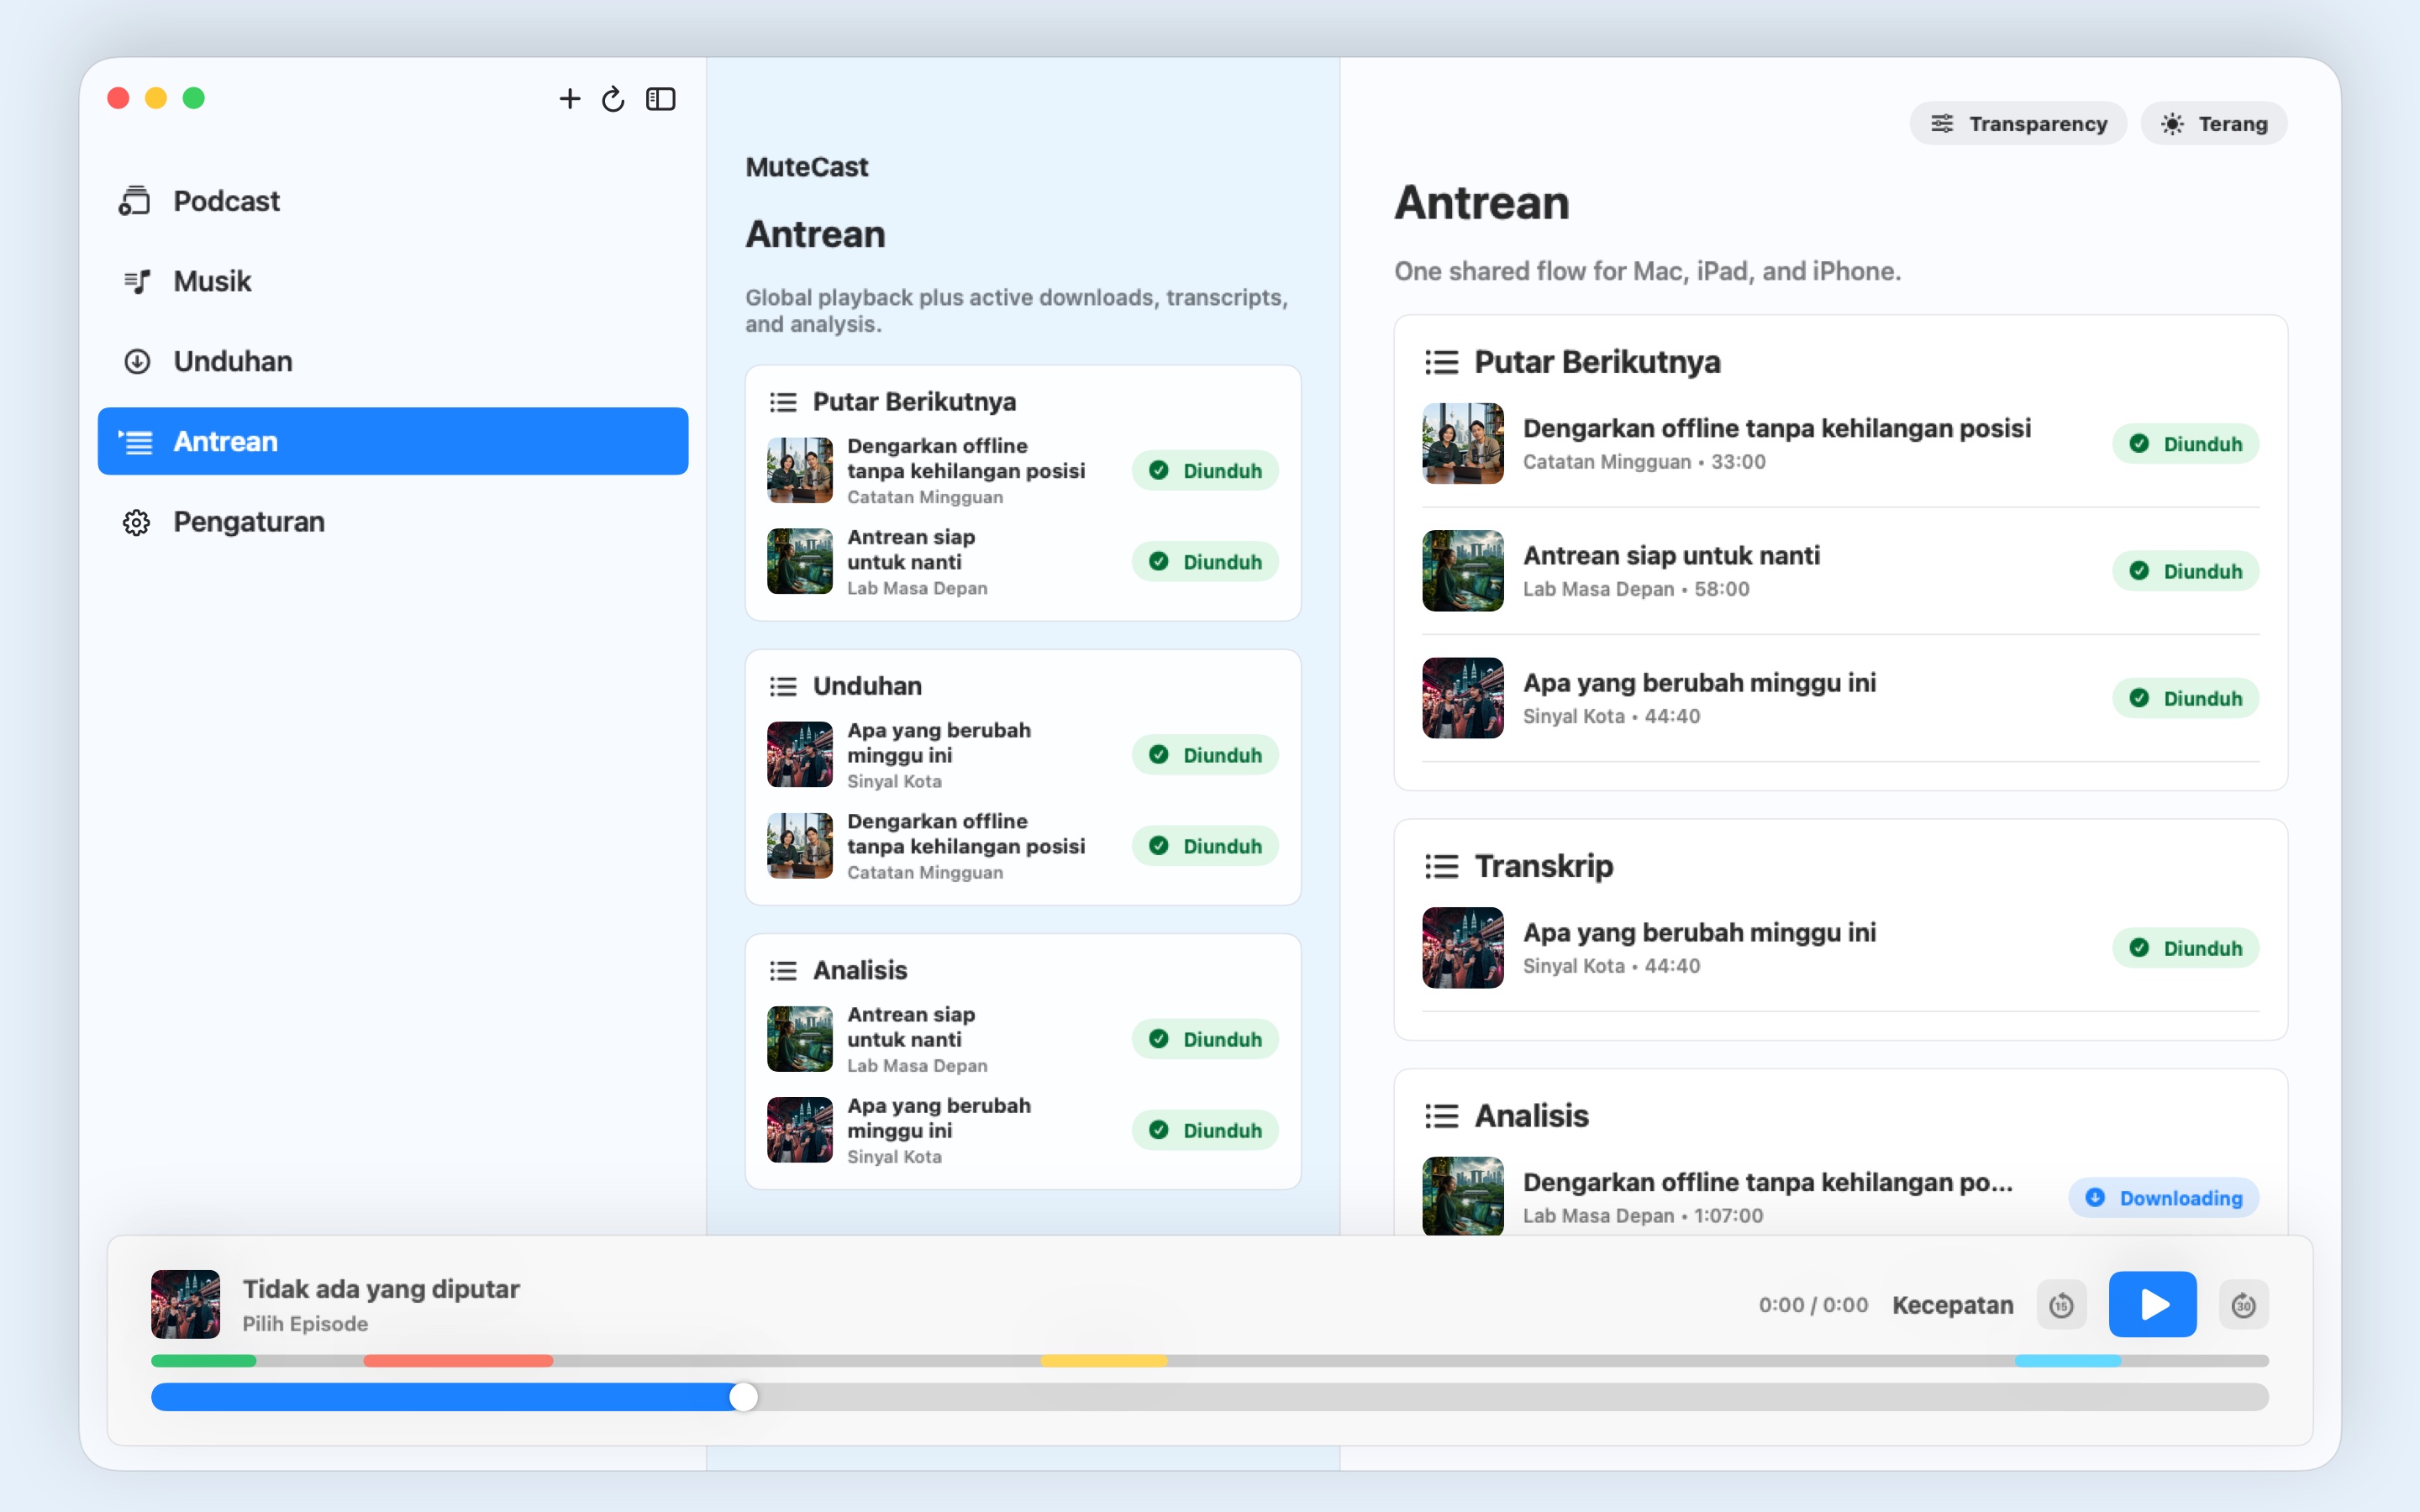Screen dimensions: 2420x1512
Task: Click the skip back 15 seconds icon
Action: pyautogui.click(x=2061, y=1305)
